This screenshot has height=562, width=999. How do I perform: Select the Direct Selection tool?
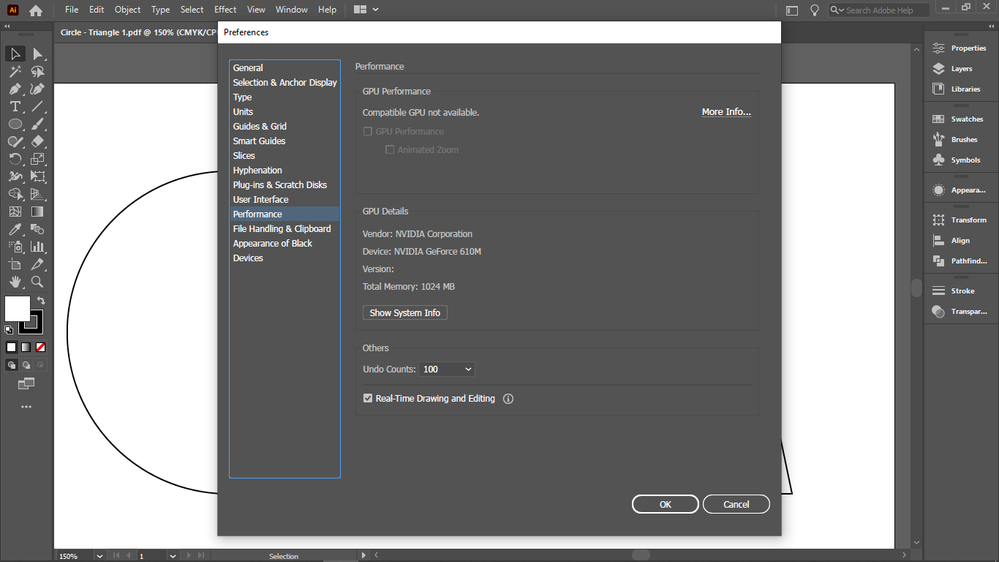pyautogui.click(x=38, y=54)
